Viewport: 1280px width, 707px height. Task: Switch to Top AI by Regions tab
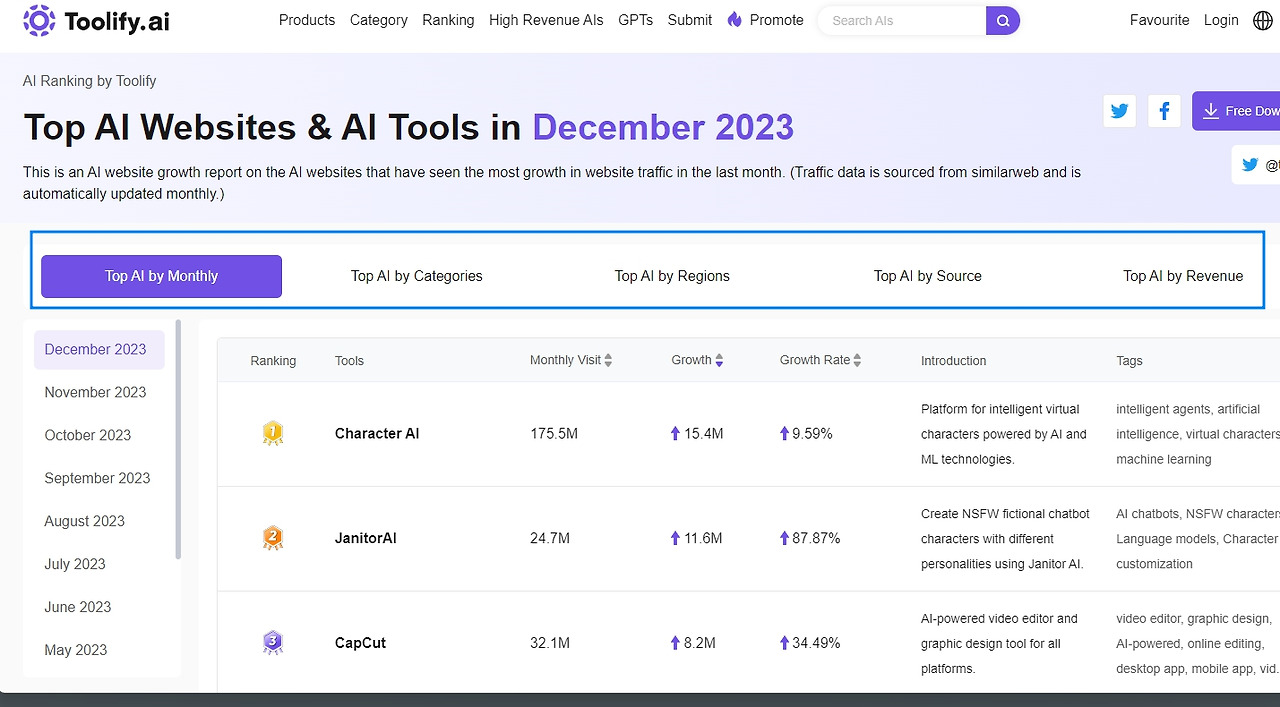pyautogui.click(x=672, y=276)
